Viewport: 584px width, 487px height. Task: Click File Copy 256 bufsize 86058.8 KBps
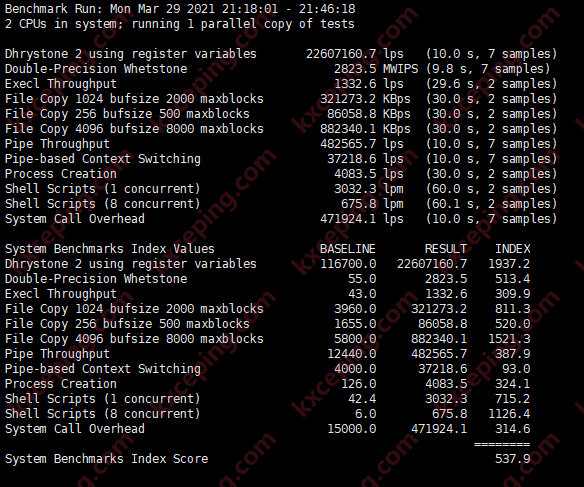(369, 114)
